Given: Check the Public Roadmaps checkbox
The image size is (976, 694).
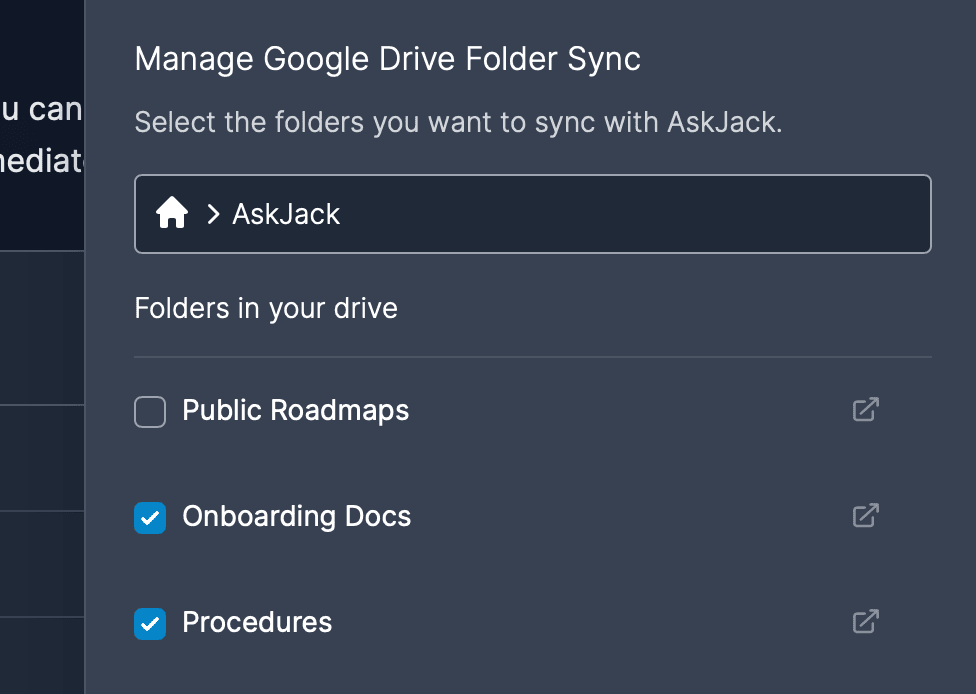Looking at the screenshot, I should [x=150, y=411].
